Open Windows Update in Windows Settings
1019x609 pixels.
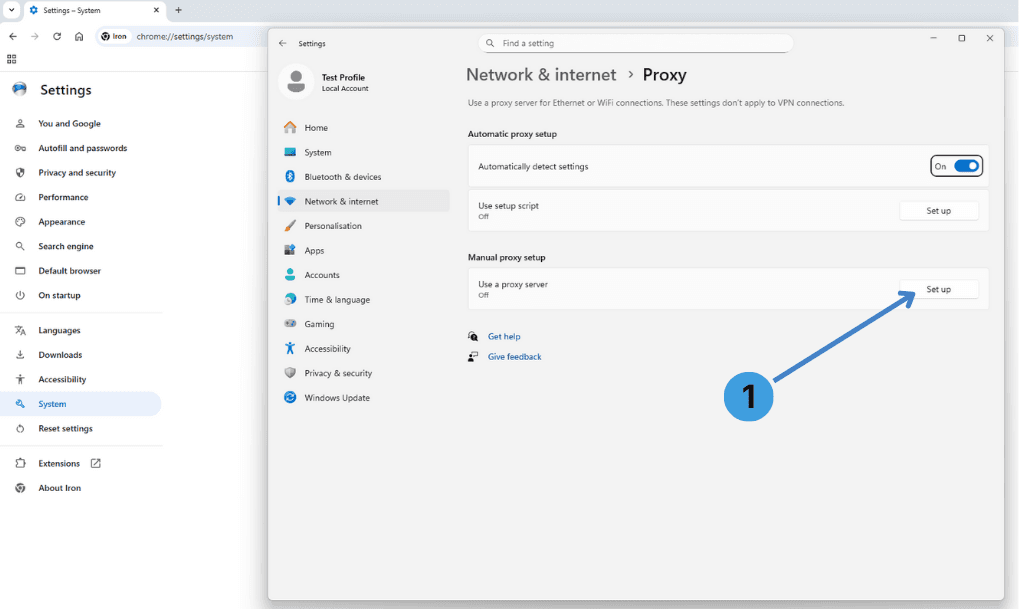363,398
